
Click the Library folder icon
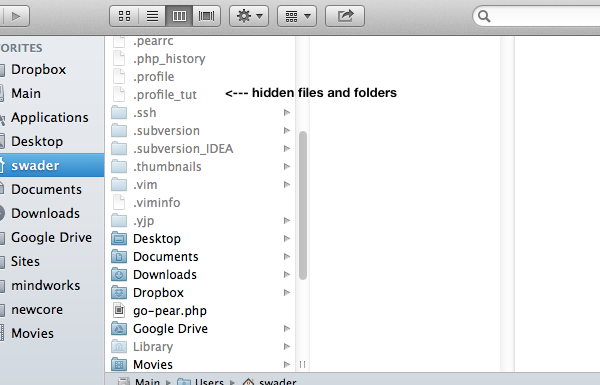119,346
